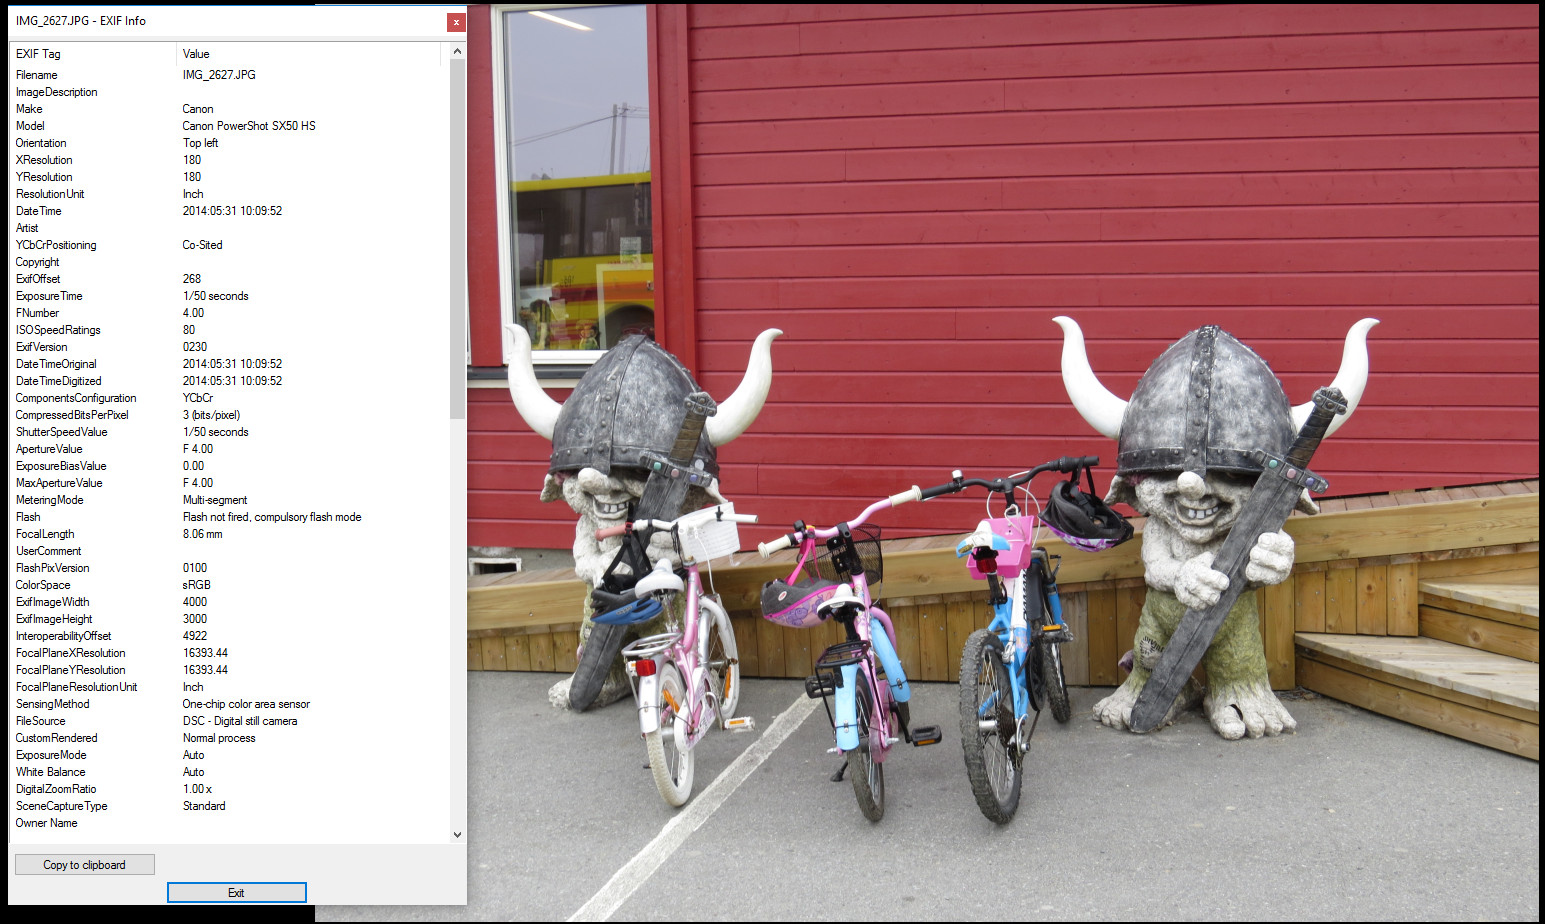Click the YResolution value "180"
1545x924 pixels.
(192, 177)
